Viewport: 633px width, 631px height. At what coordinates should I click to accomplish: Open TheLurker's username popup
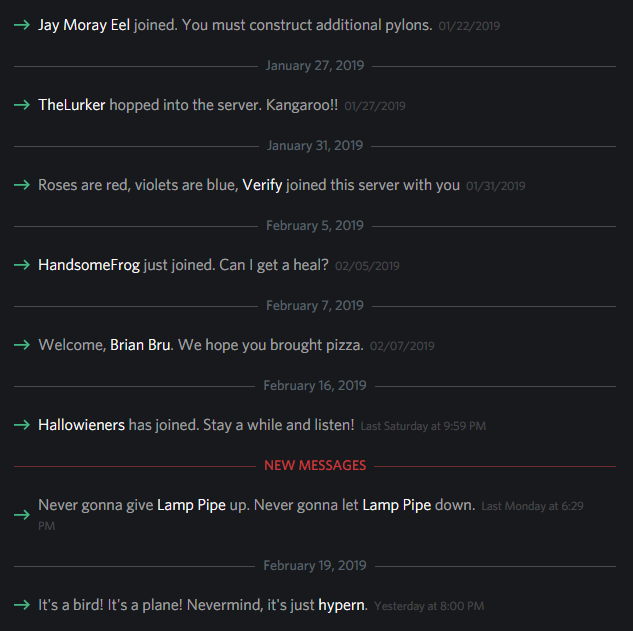[71, 105]
